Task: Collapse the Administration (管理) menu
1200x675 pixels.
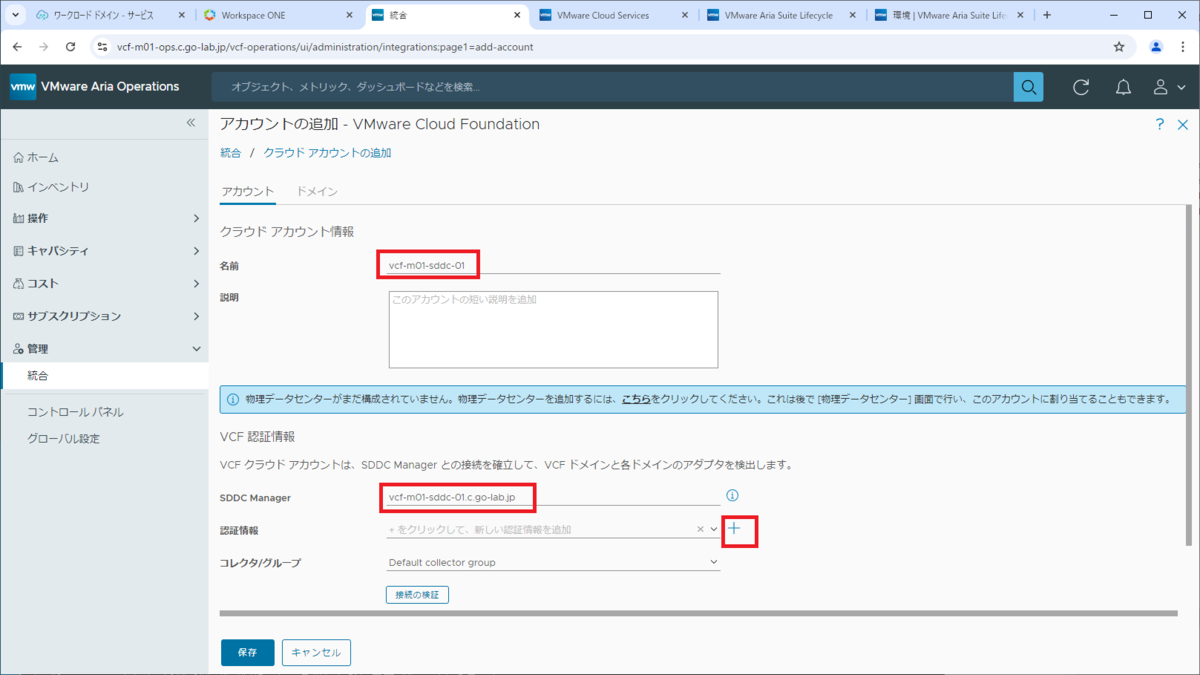Action: tap(105, 349)
